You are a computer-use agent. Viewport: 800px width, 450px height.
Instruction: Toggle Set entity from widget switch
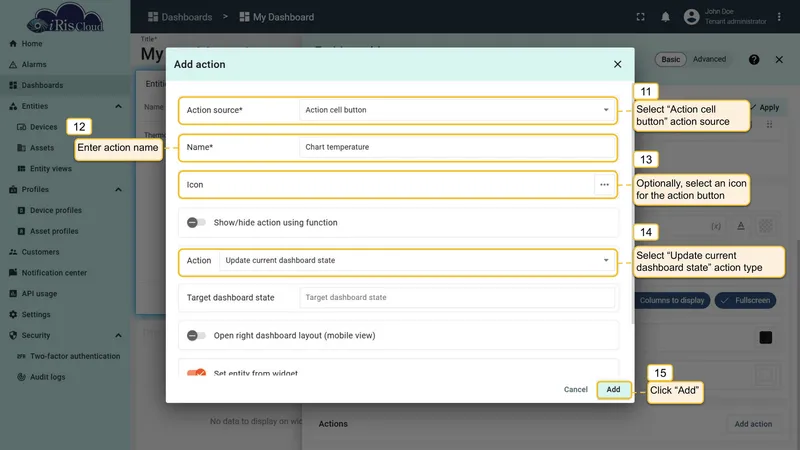click(x=196, y=373)
